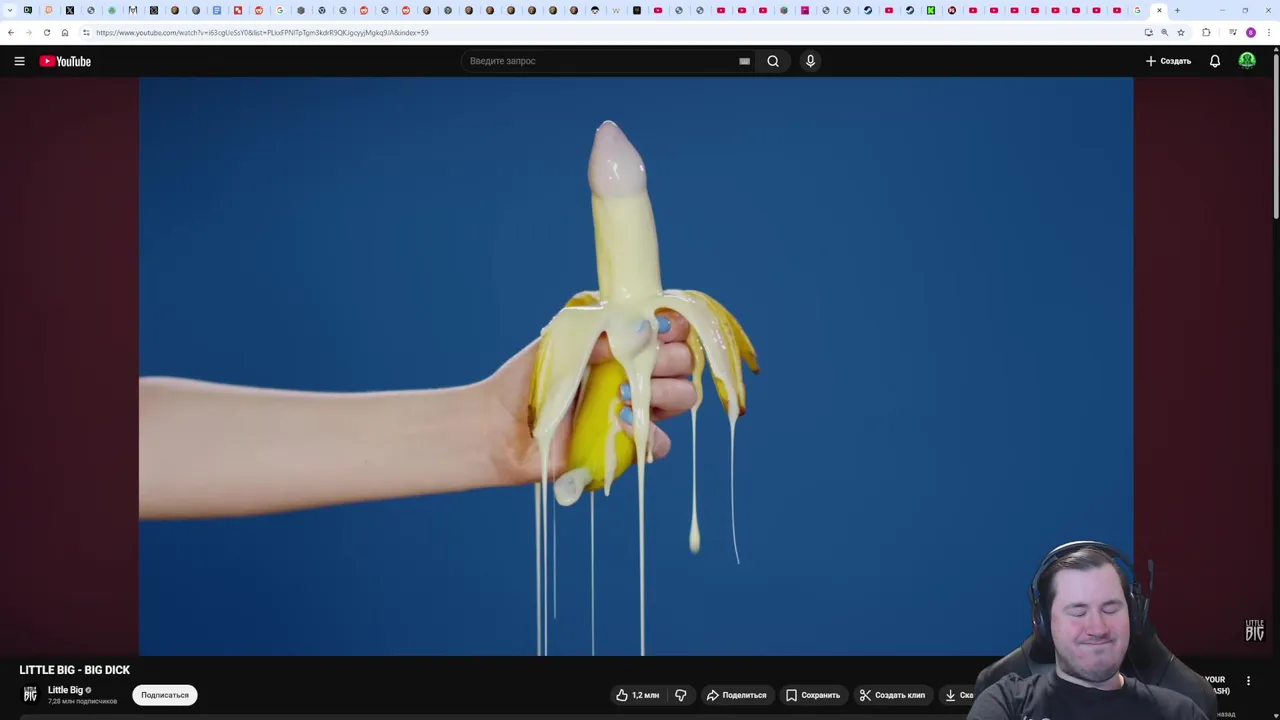Click the video player to pause
1280x720 pixels.
pos(636,366)
